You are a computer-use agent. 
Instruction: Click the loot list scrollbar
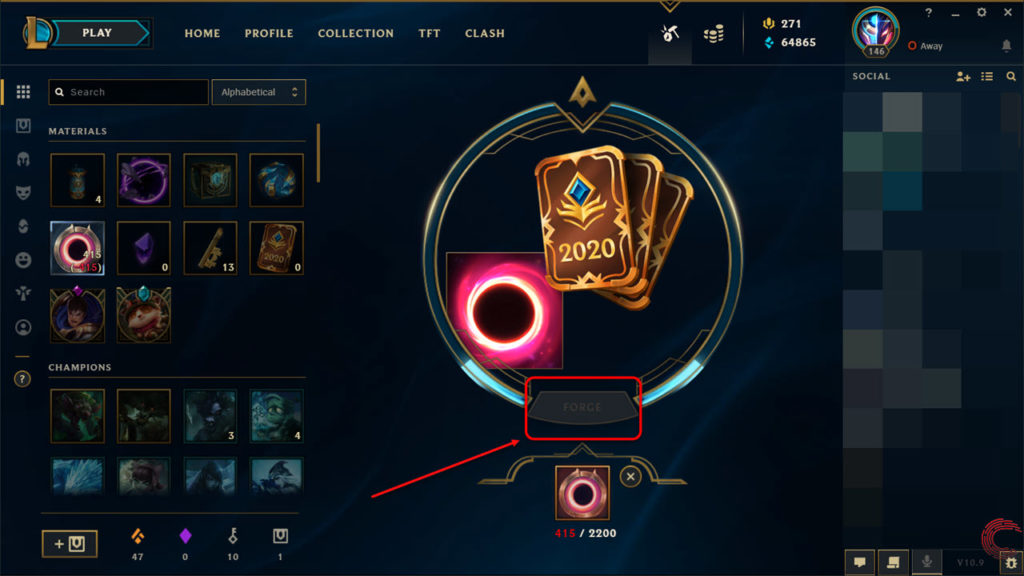318,153
